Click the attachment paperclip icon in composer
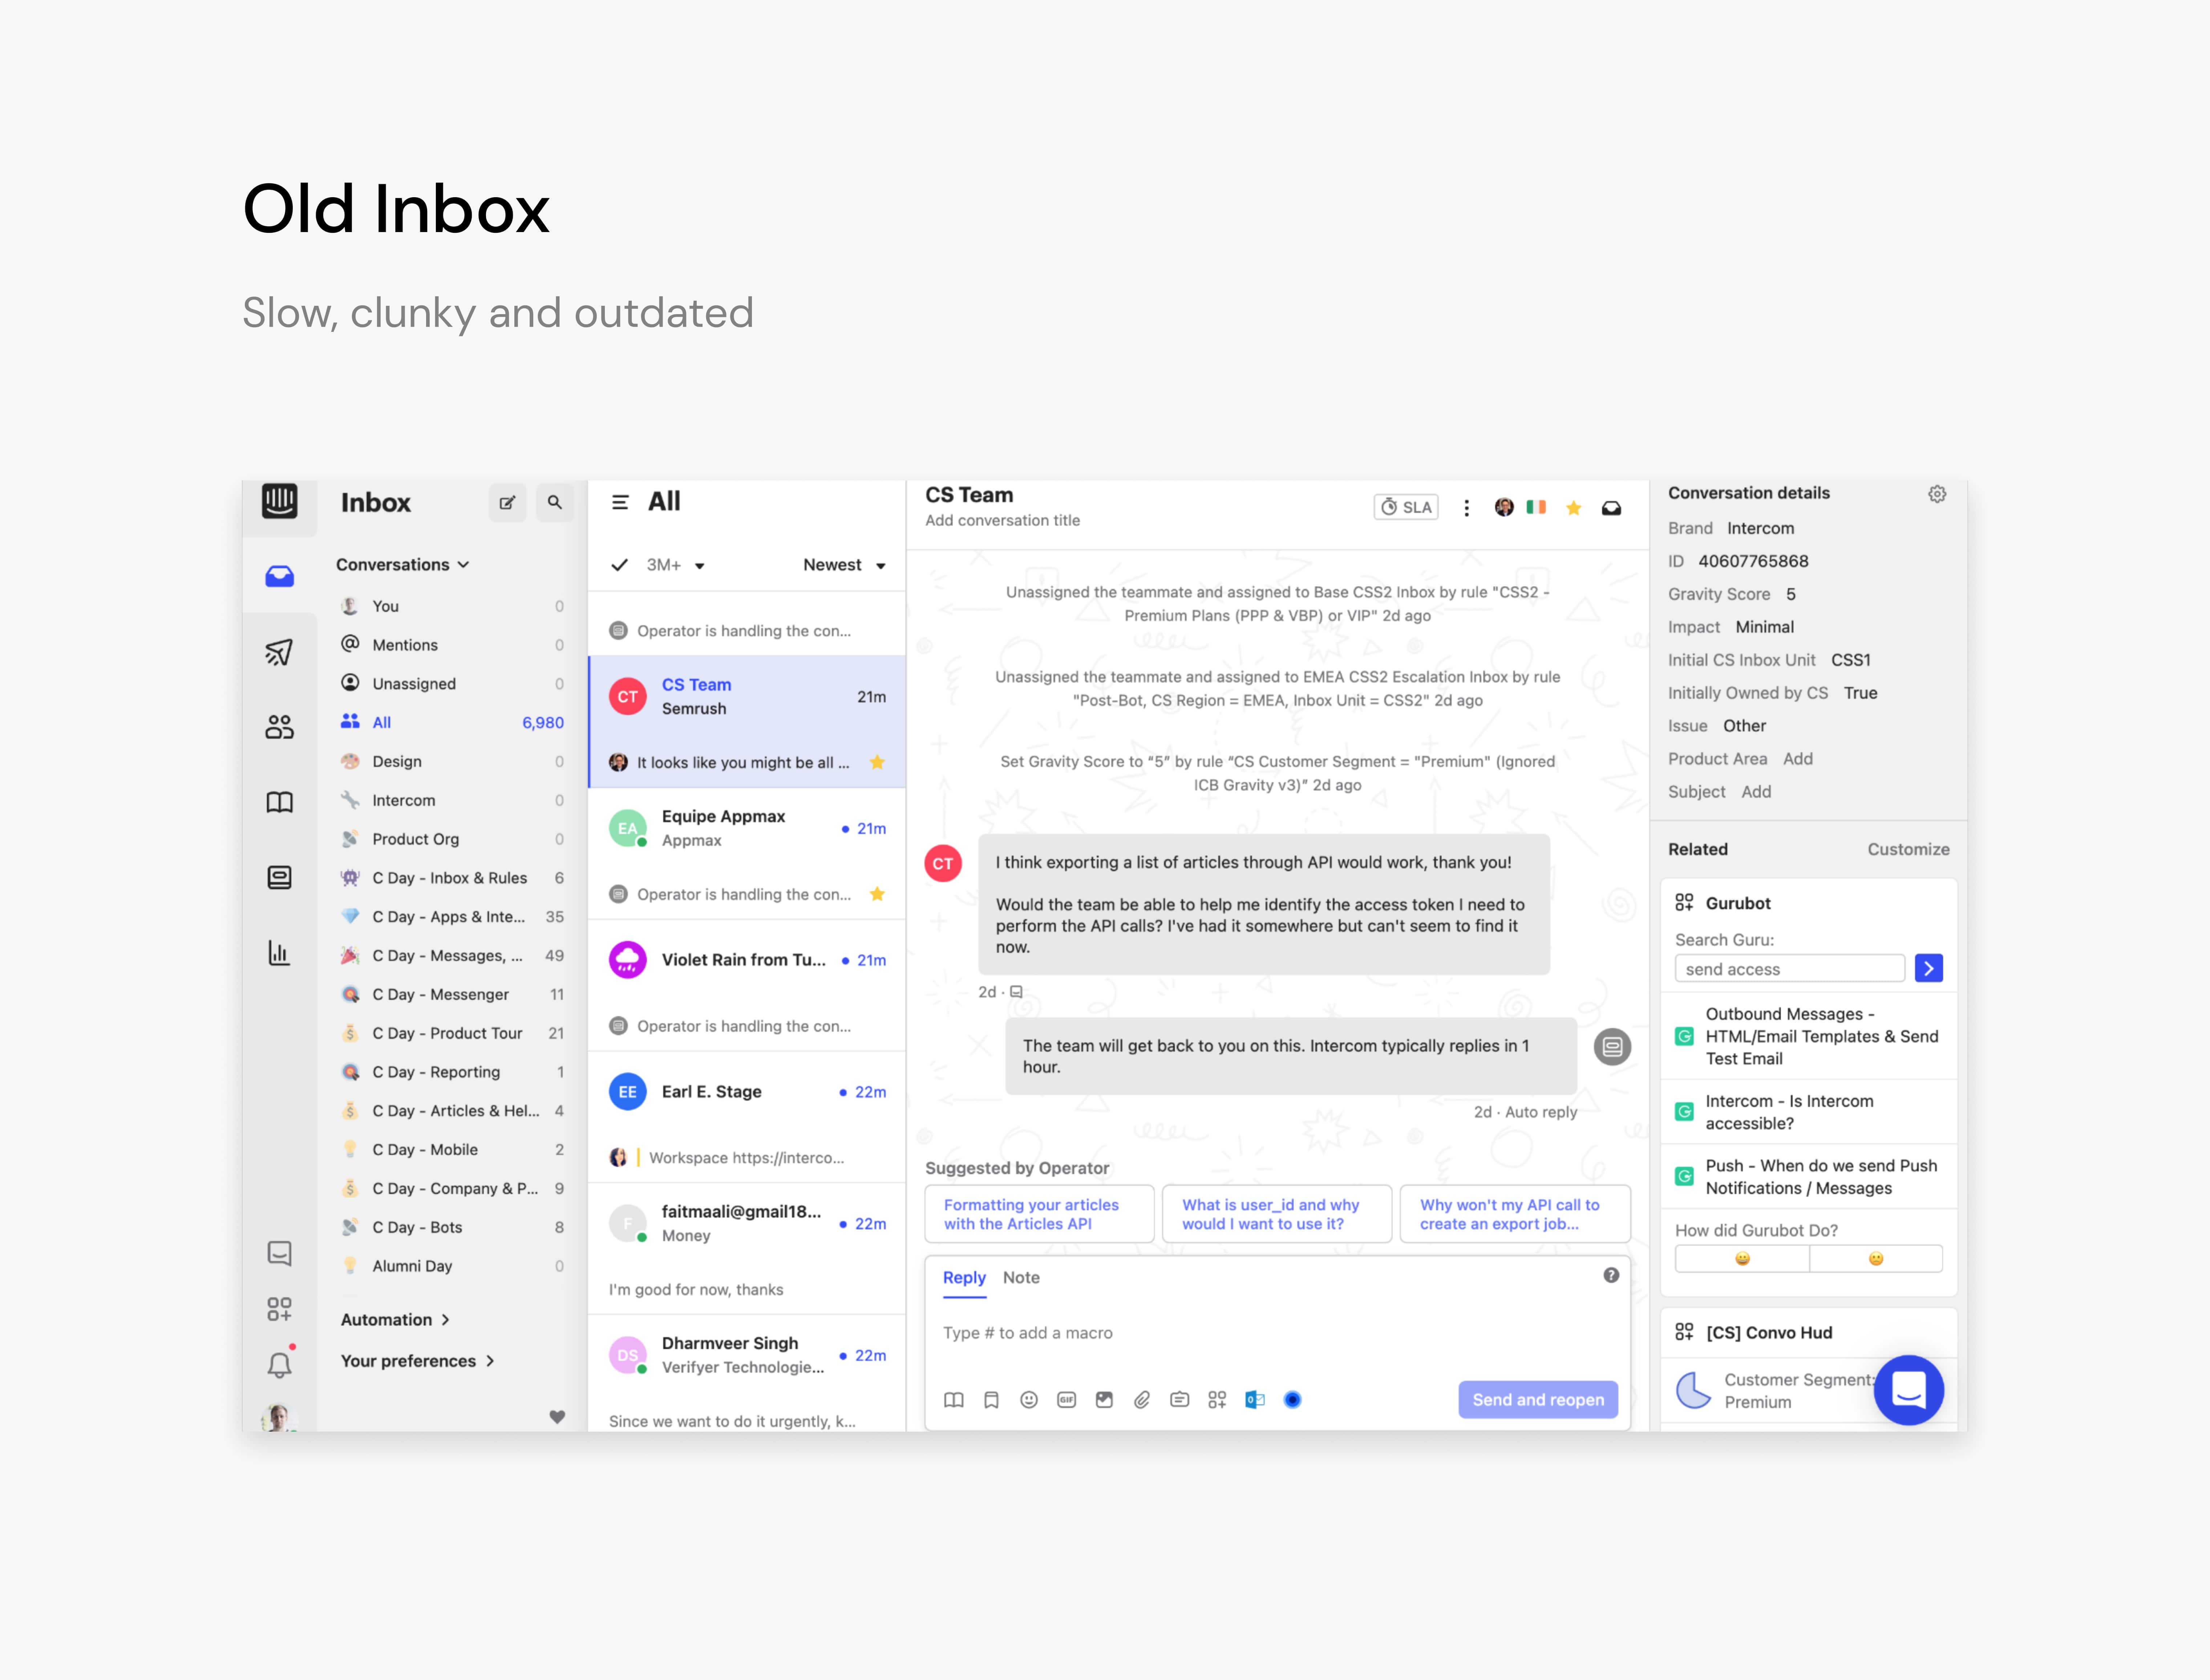Viewport: 2210px width, 1680px height. (x=1142, y=1400)
